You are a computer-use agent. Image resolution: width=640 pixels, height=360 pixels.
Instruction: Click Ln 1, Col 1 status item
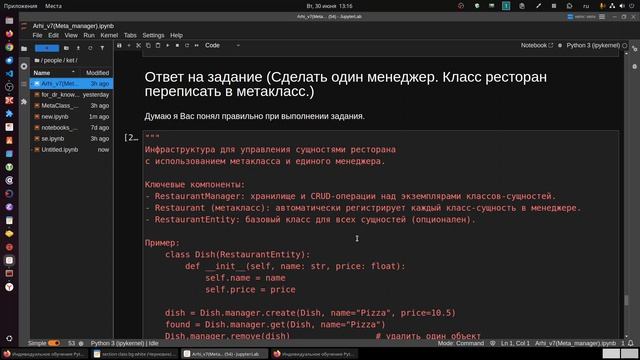(515, 343)
